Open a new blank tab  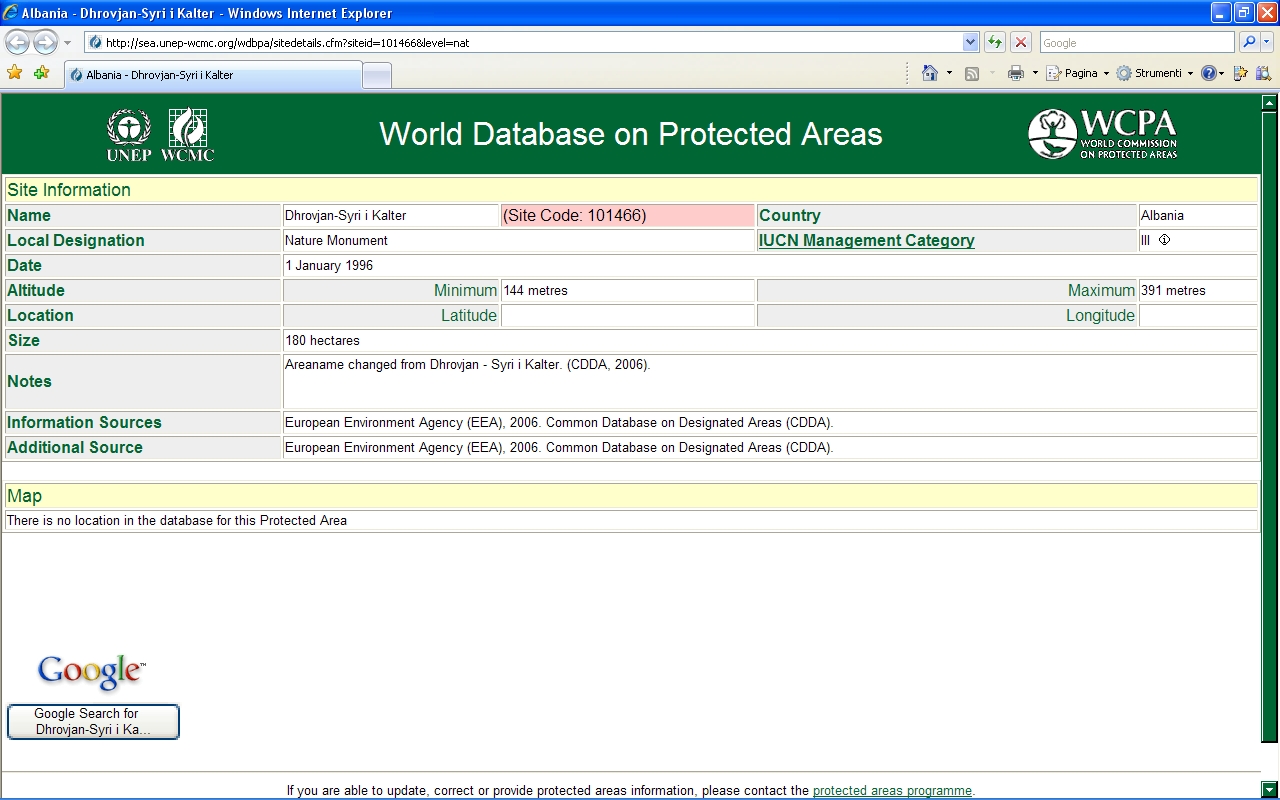tap(376, 75)
